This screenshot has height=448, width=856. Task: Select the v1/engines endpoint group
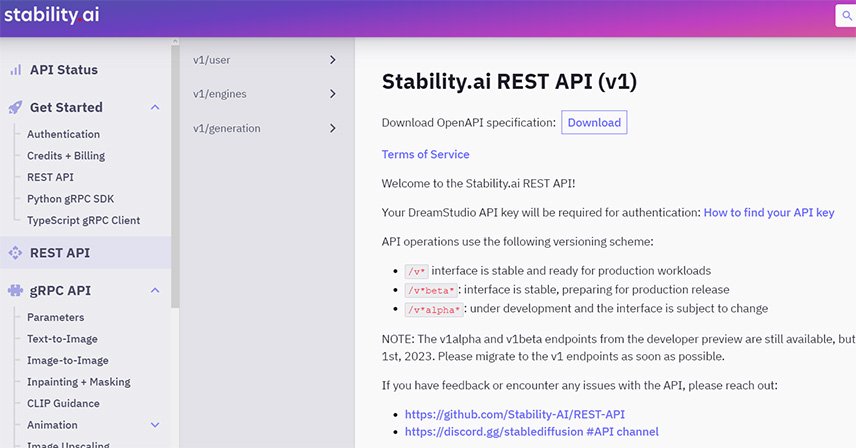coord(219,94)
